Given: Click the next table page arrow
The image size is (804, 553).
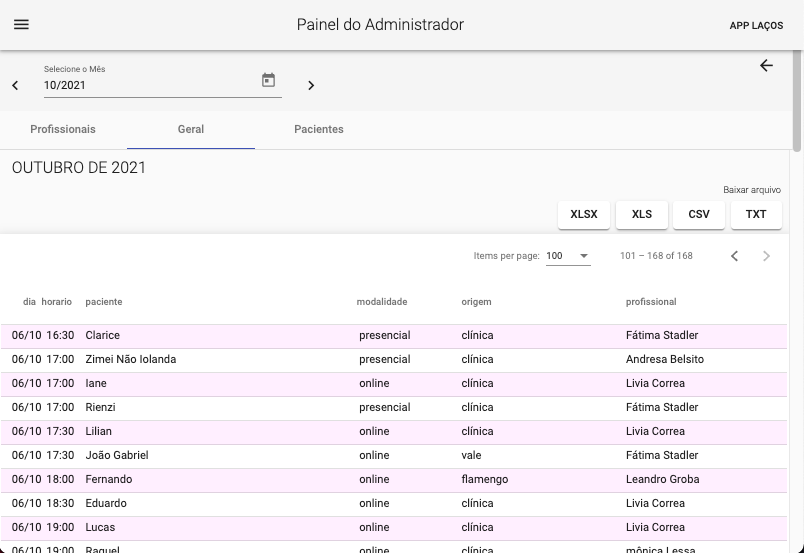Looking at the screenshot, I should [x=766, y=256].
